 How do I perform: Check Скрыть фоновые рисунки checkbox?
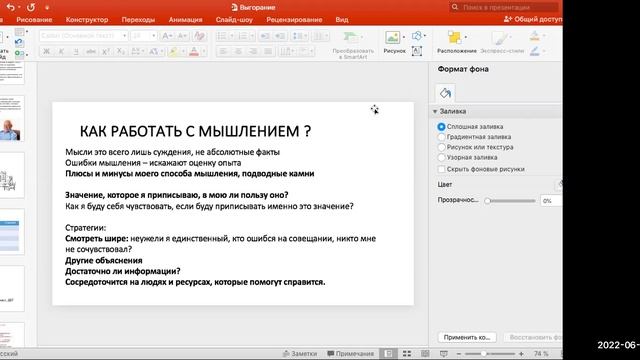[441, 169]
